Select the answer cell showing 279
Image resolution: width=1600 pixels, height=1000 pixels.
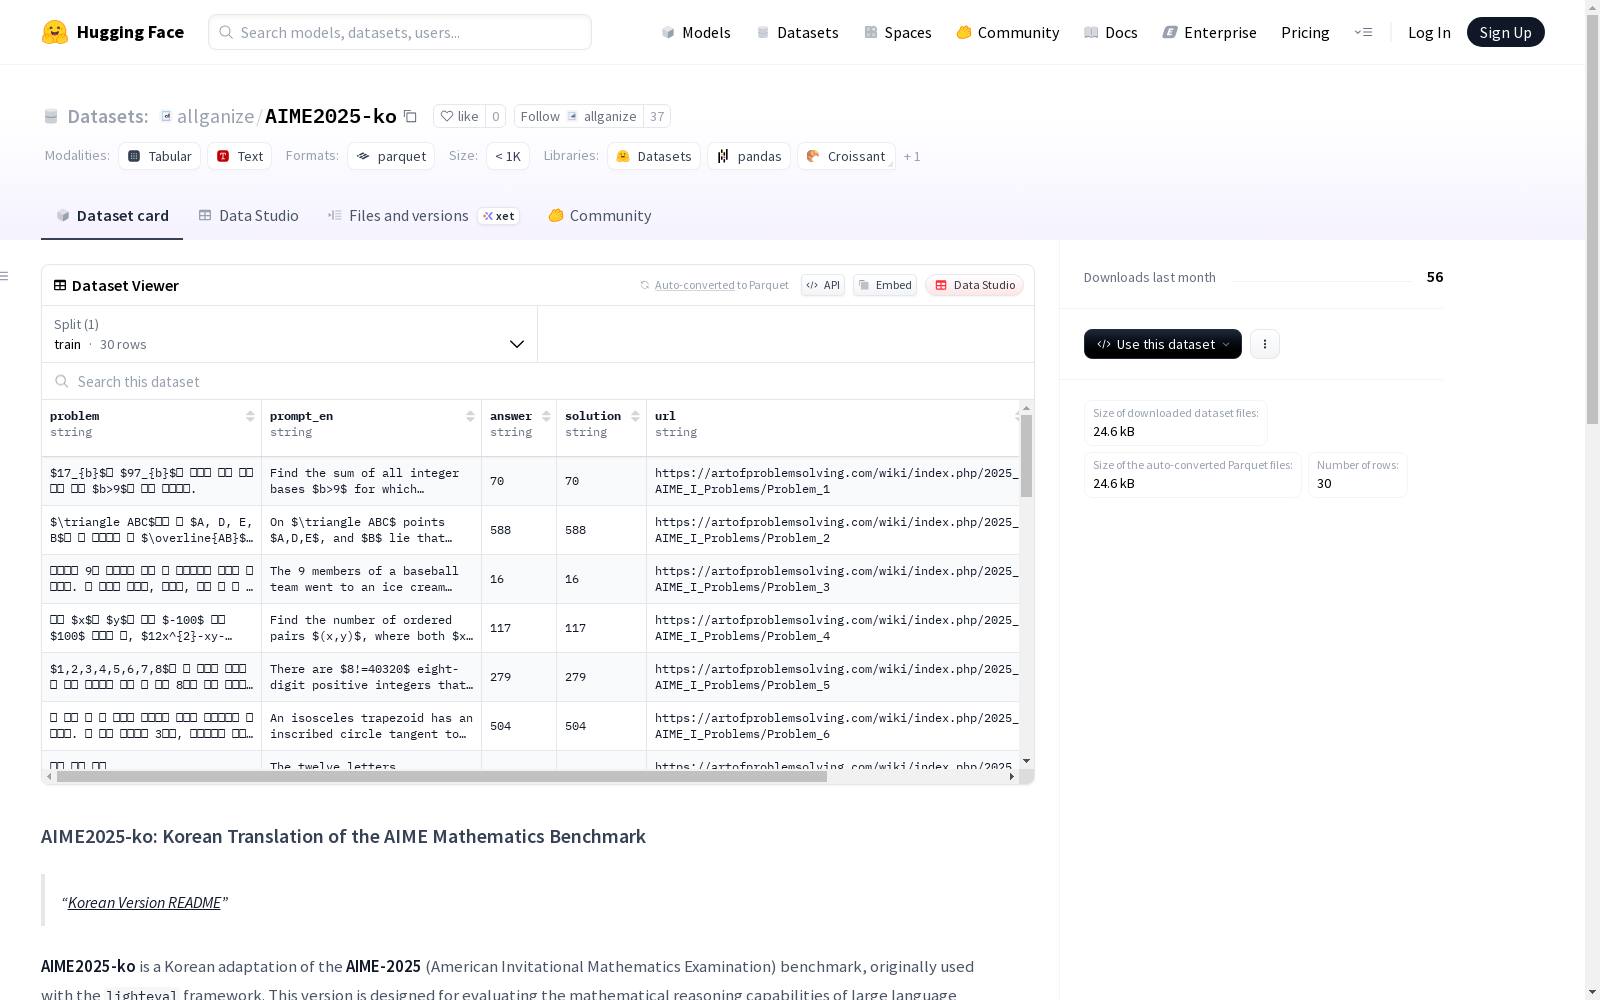(x=519, y=677)
